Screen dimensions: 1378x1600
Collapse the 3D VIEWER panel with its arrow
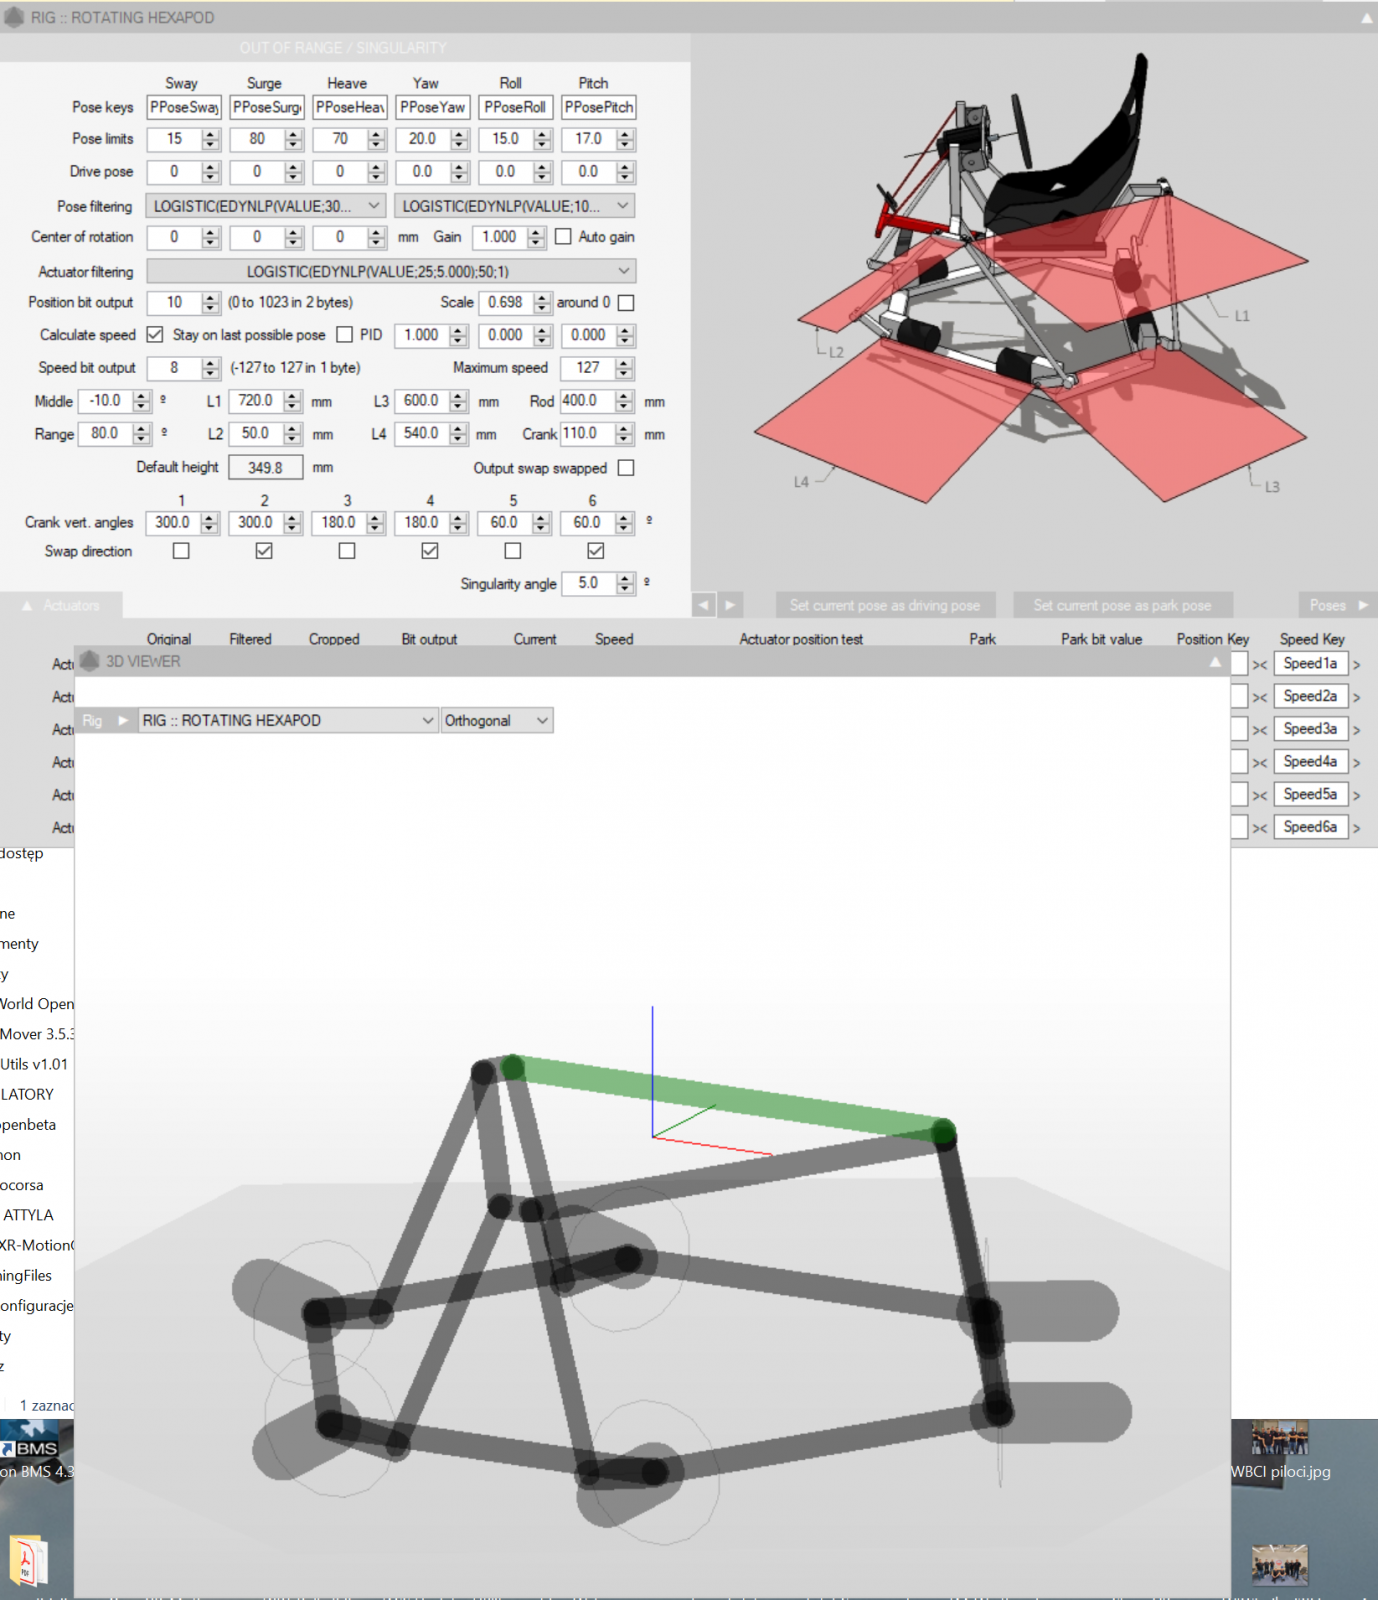tap(1215, 662)
